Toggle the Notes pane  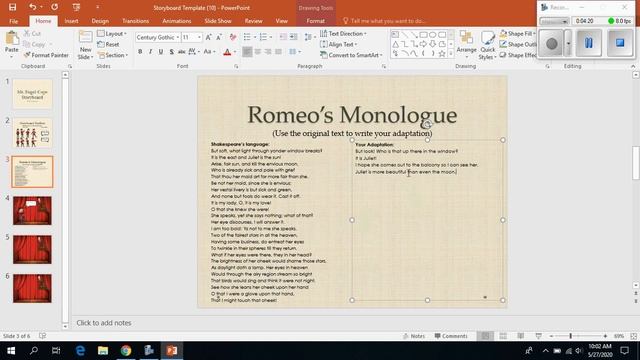click(414, 336)
